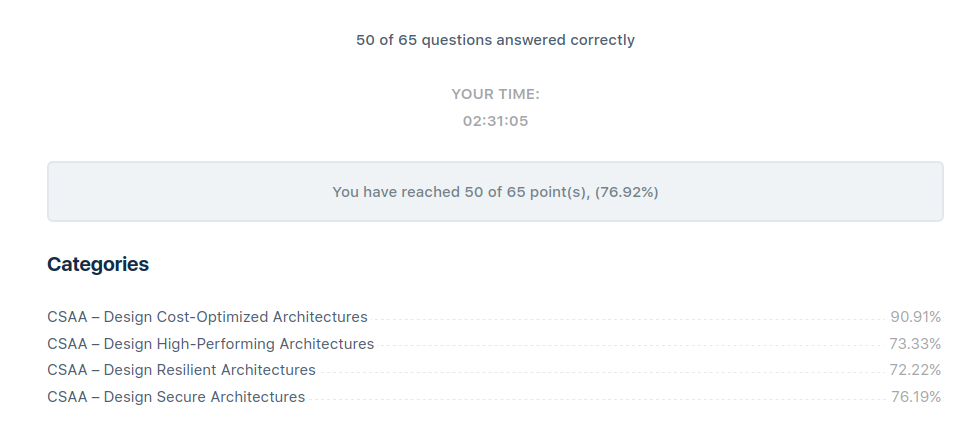Click the 76.19% category score
This screenshot has width=968, height=448.
(x=916, y=397)
